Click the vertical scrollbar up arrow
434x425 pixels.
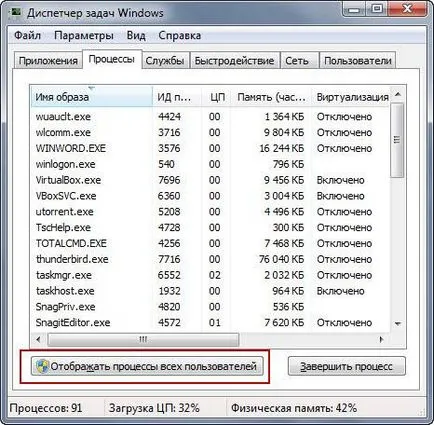pyautogui.click(x=397, y=95)
